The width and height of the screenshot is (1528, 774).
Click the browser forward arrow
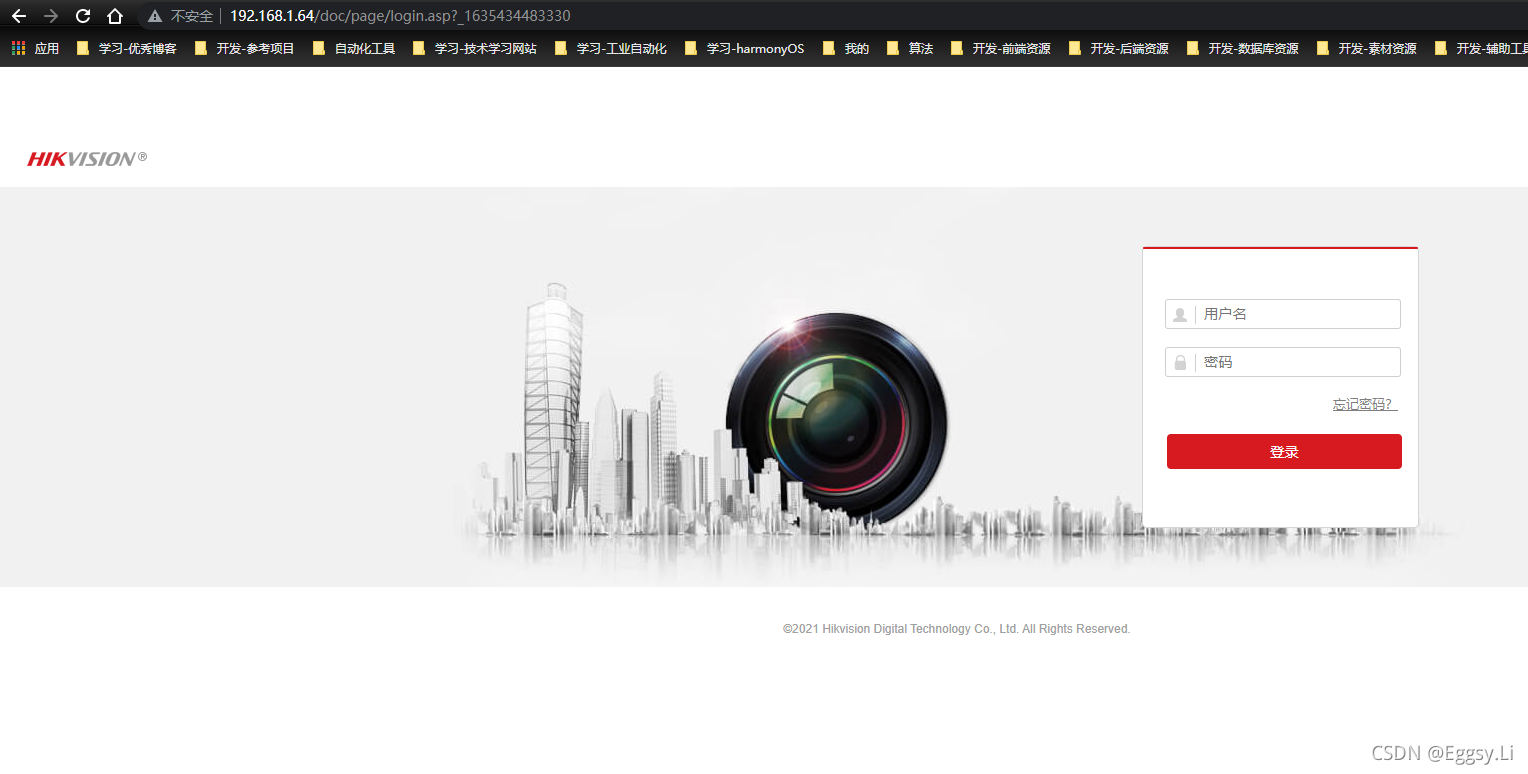point(51,16)
